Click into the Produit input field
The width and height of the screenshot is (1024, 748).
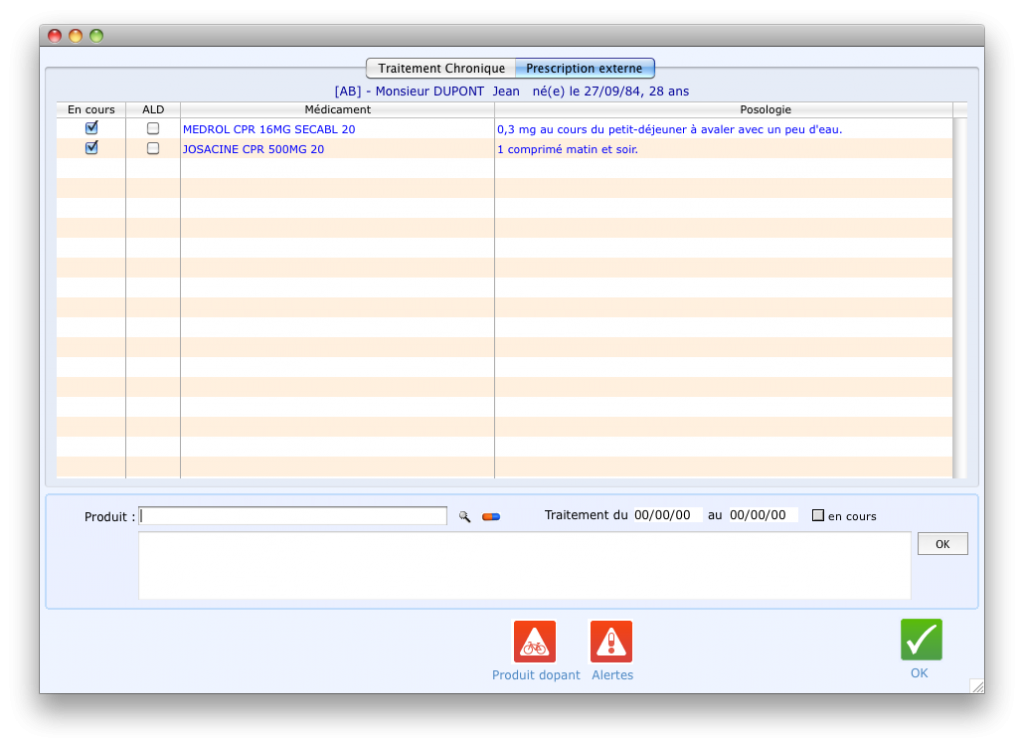[x=293, y=516]
